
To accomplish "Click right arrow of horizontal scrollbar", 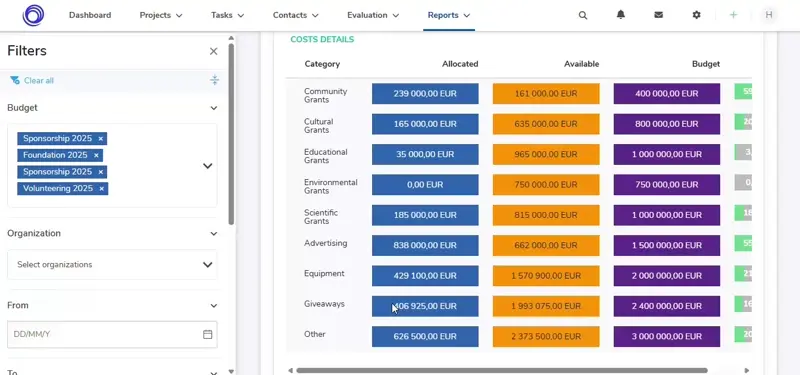I will tap(746, 370).
